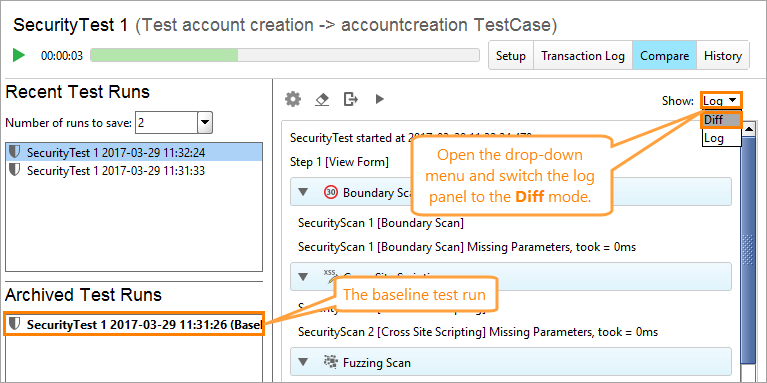Click shield icon of the baseline run
767x383 pixels.
tap(15, 324)
